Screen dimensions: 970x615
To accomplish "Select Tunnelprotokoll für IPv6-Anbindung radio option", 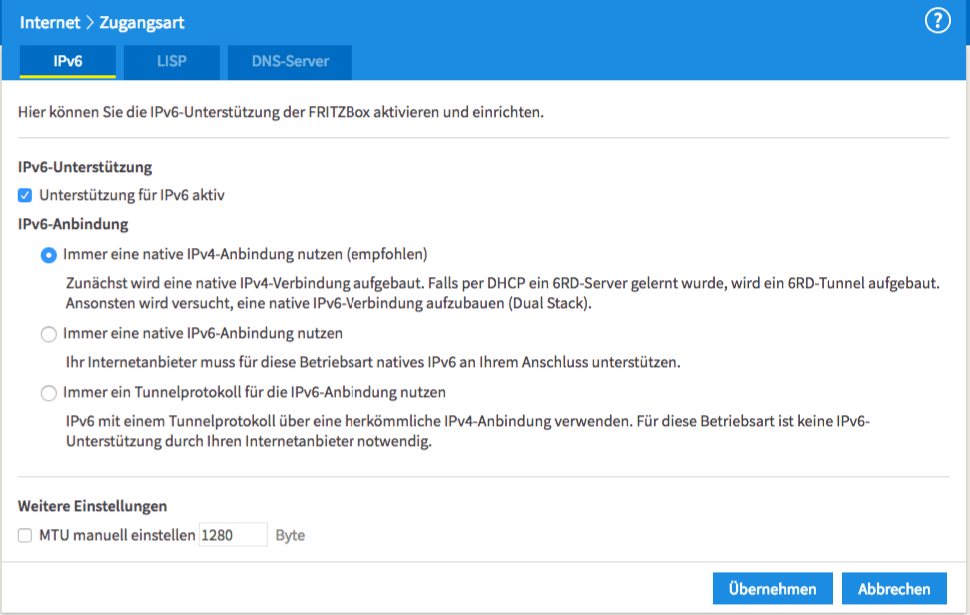I will coord(49,393).
